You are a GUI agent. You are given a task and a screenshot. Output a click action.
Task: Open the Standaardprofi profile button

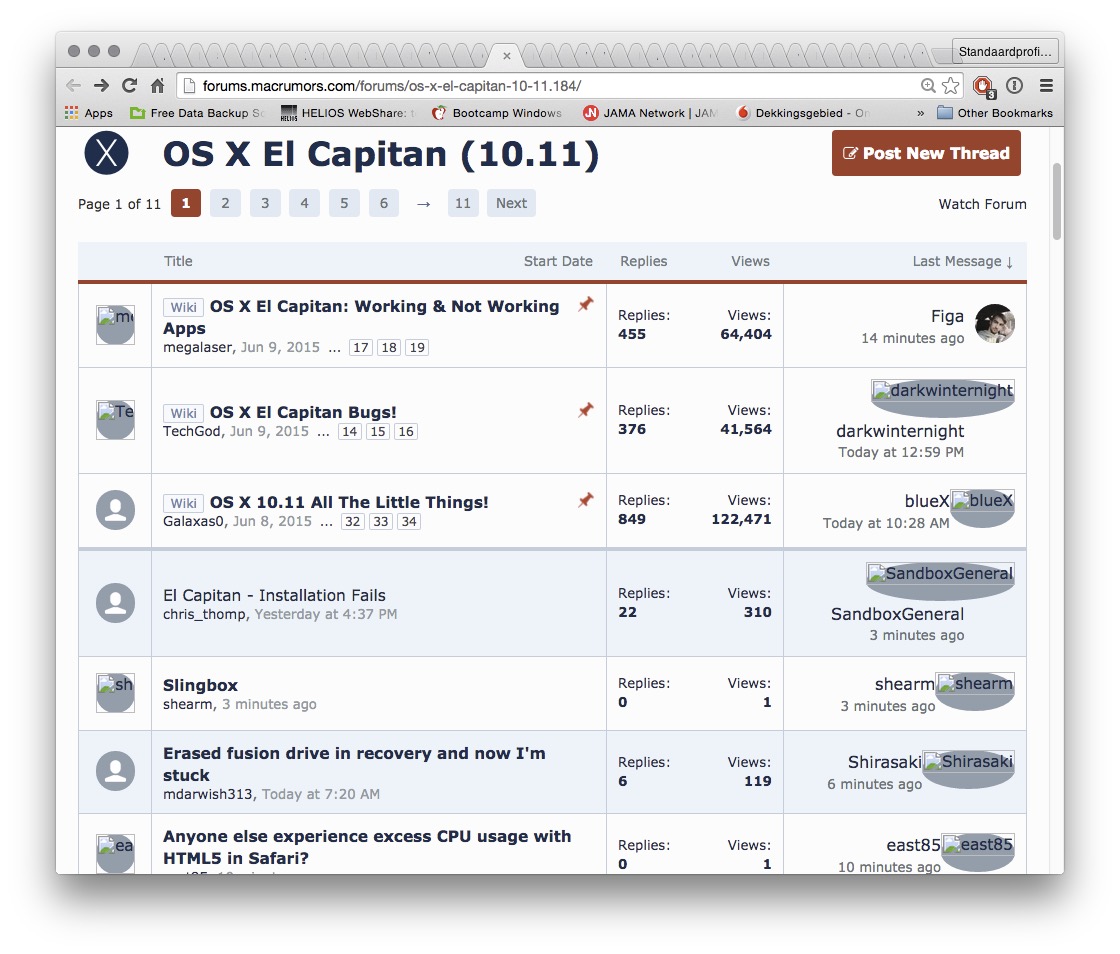click(1004, 51)
